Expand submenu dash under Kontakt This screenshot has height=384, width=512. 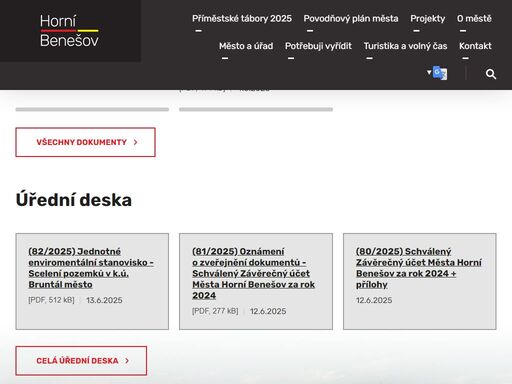(465, 58)
